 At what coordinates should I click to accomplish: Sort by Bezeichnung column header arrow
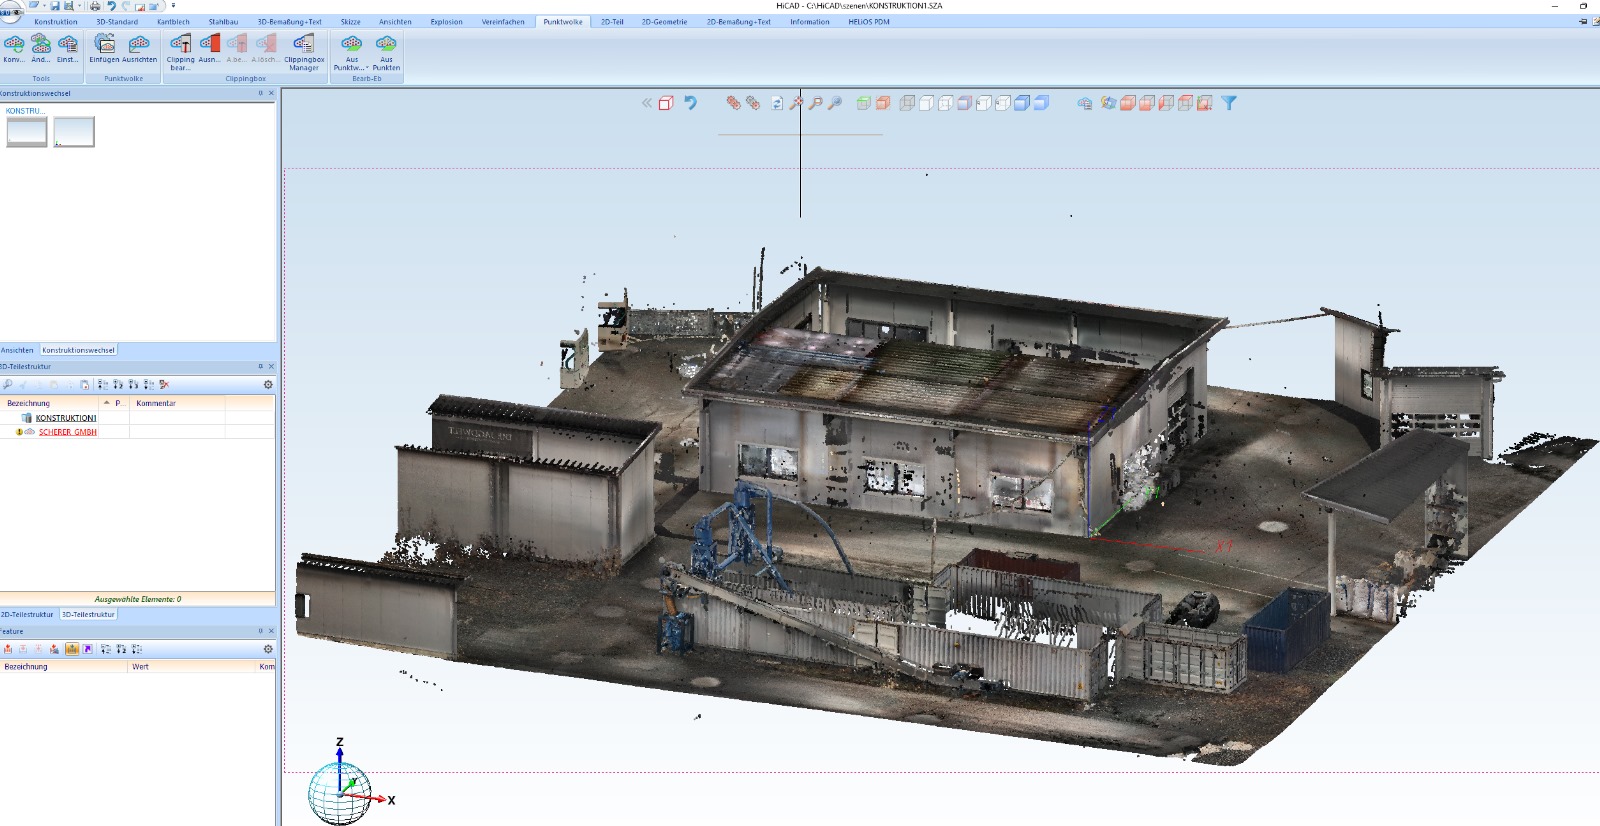107,403
